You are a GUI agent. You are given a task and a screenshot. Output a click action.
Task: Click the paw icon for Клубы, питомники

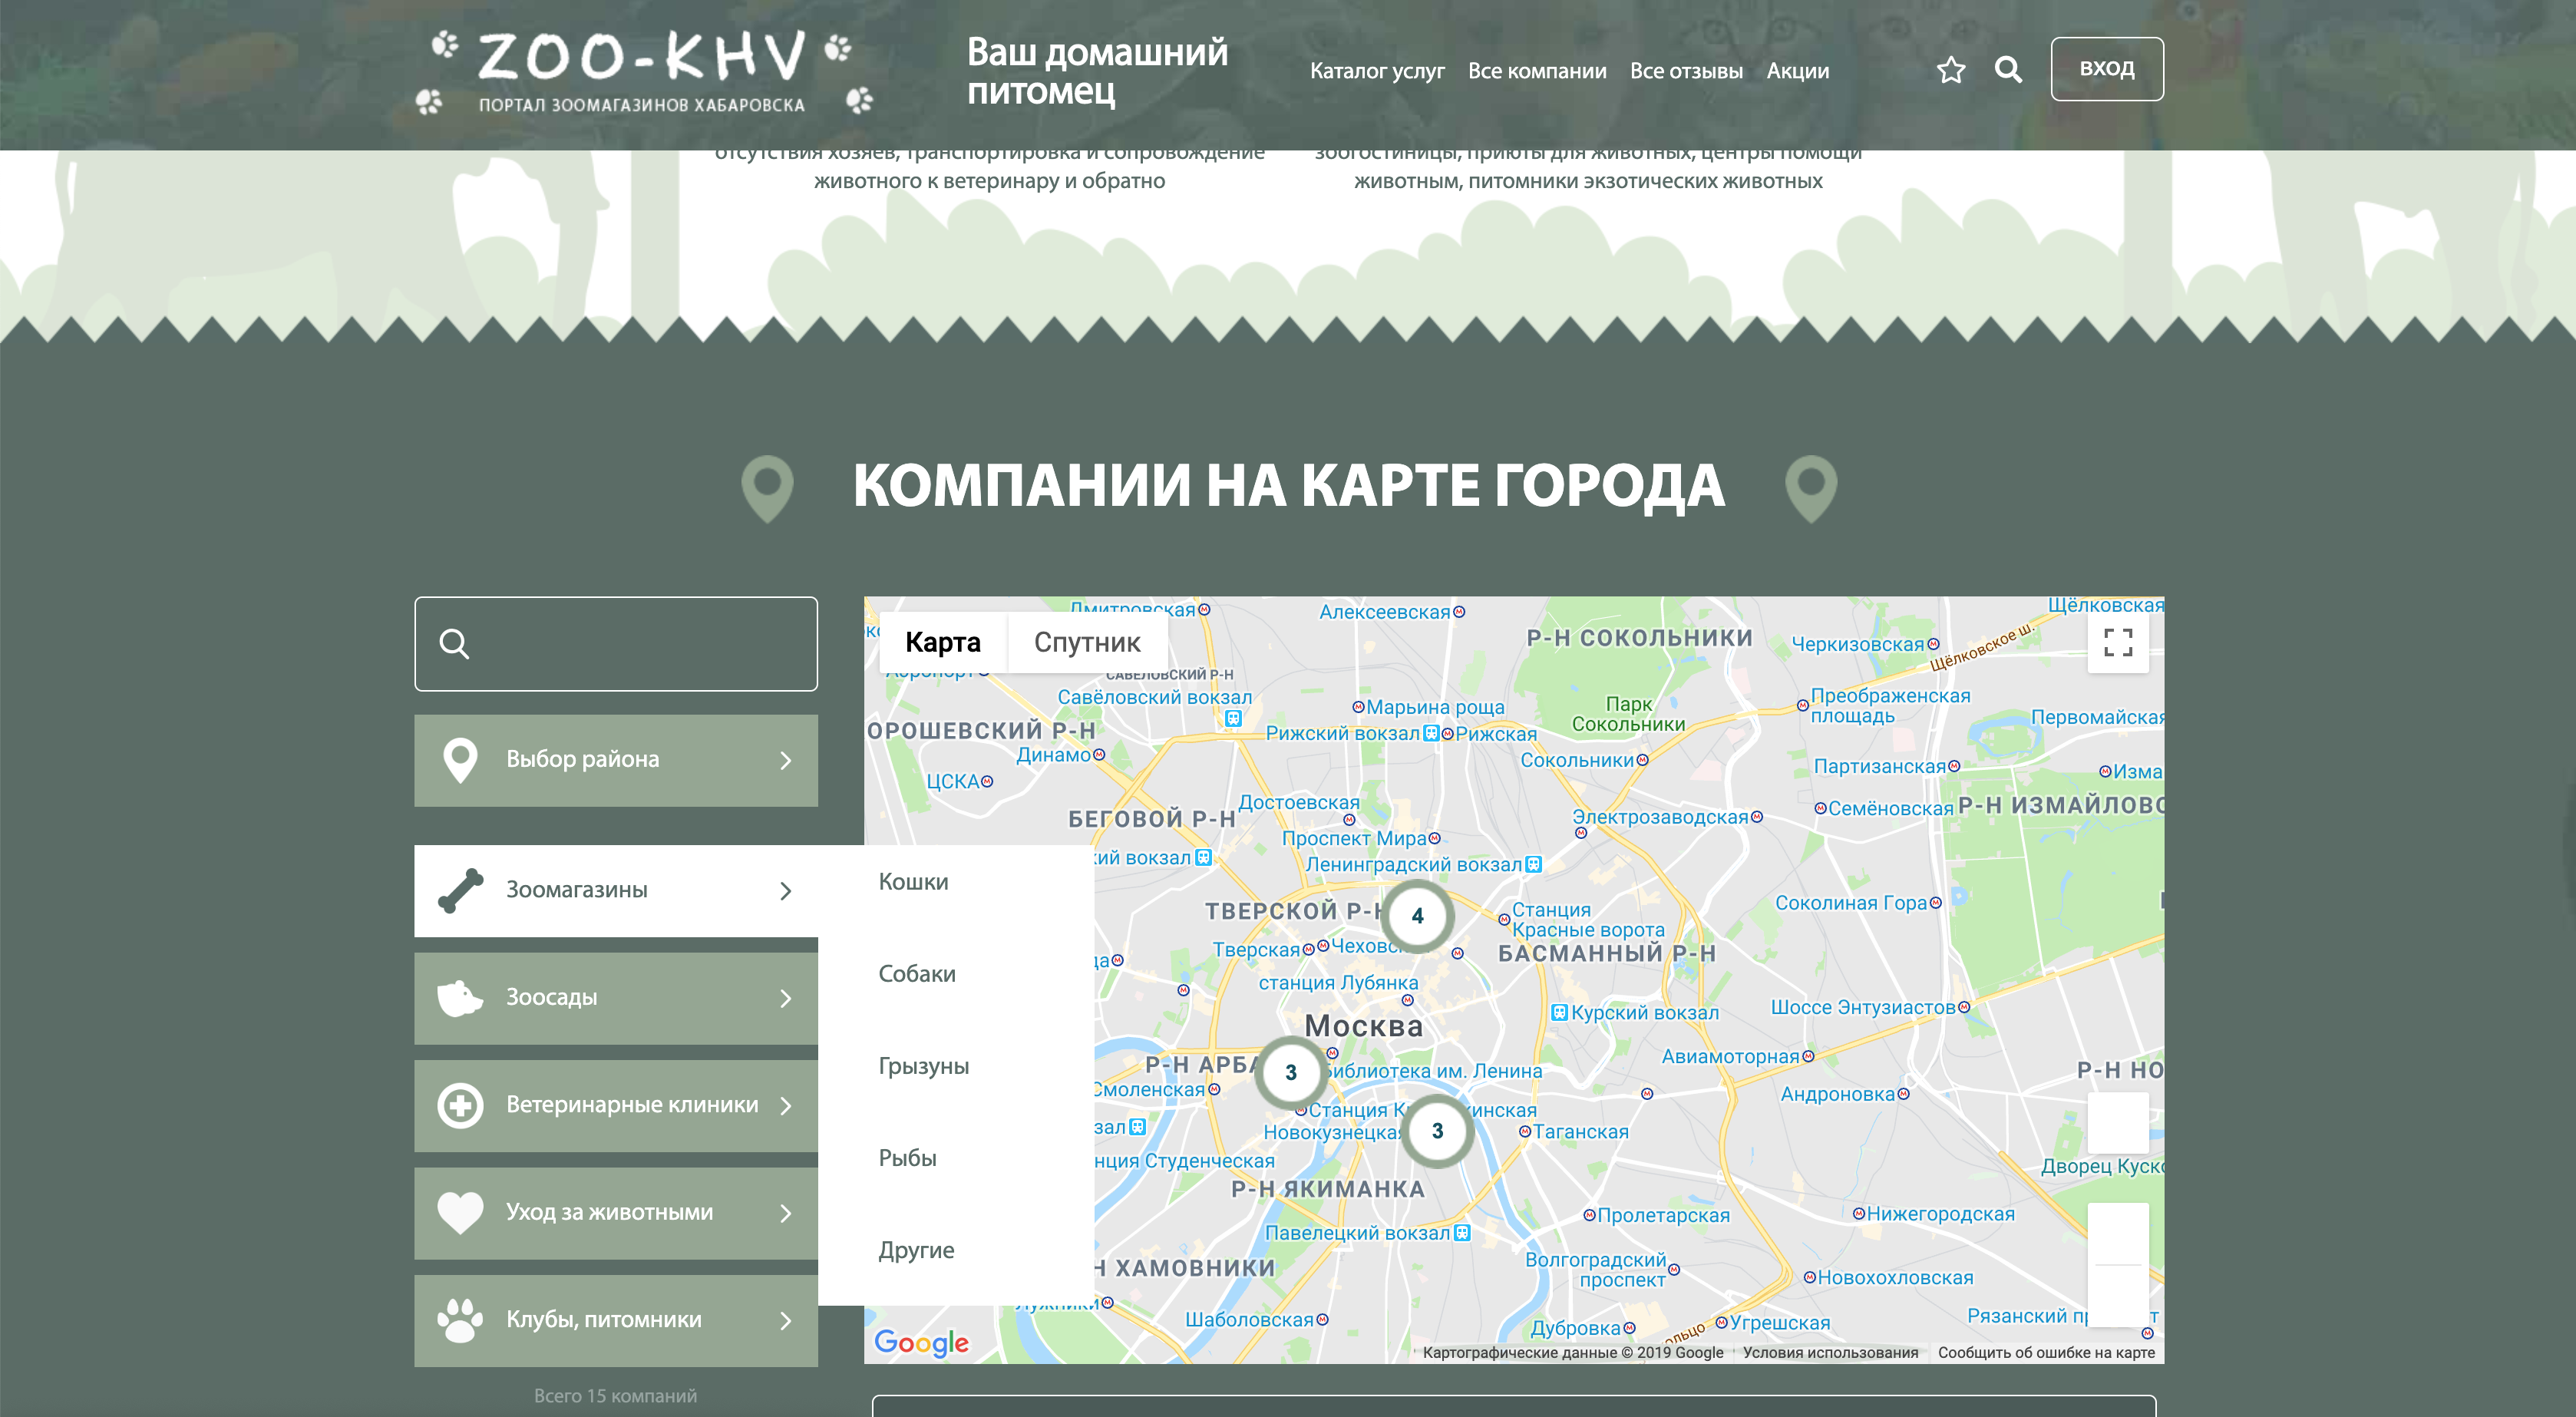point(460,1320)
